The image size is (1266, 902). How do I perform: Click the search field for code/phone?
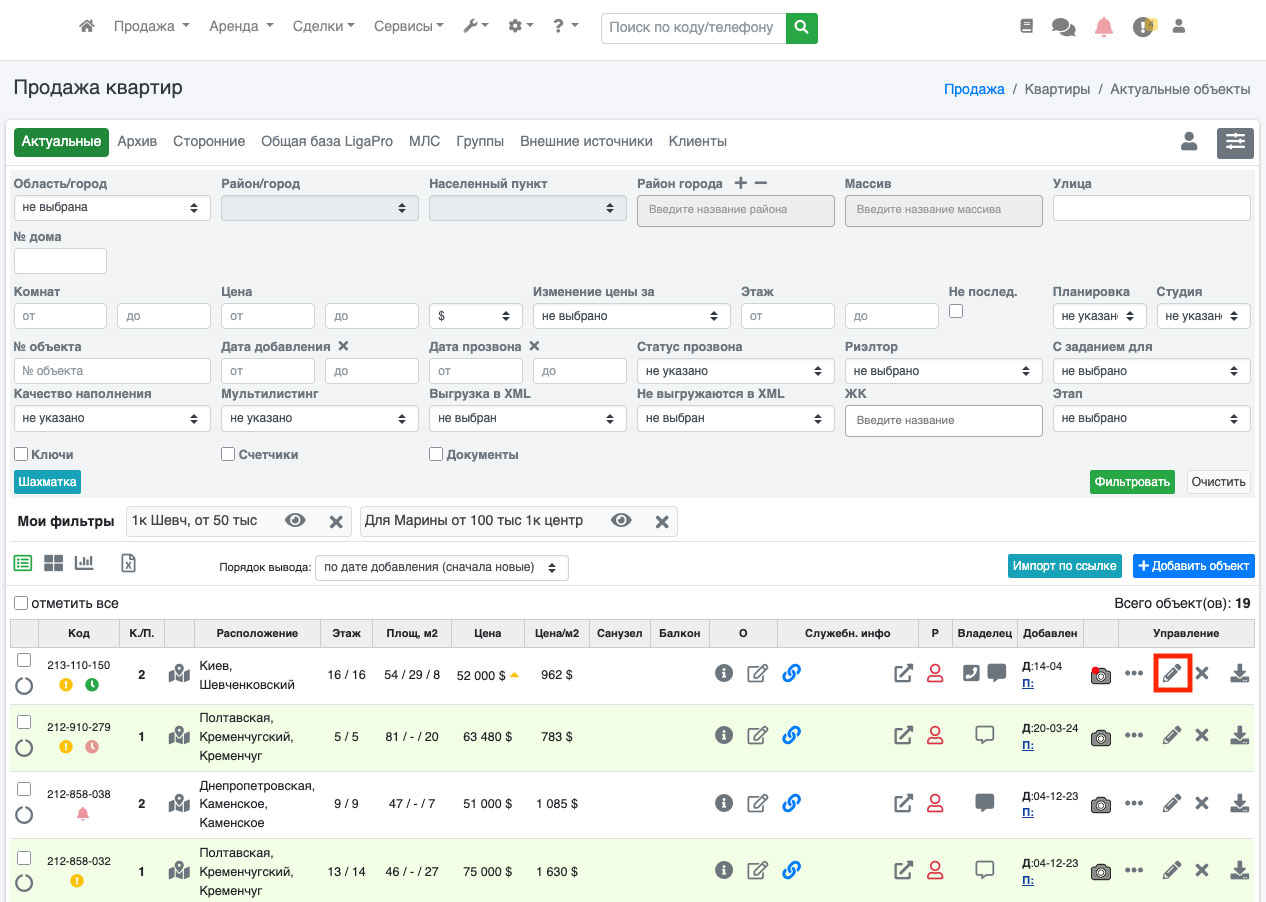coord(693,28)
